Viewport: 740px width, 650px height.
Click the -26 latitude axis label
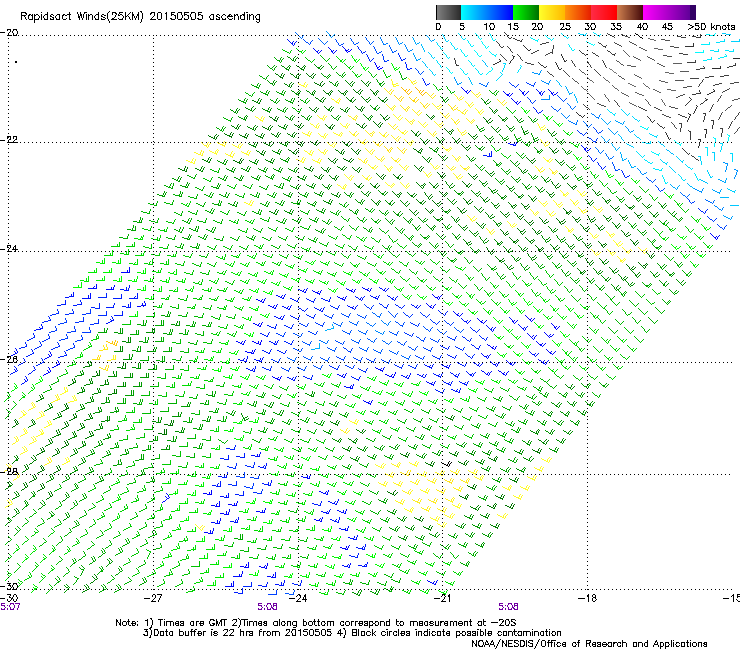coord(9,360)
